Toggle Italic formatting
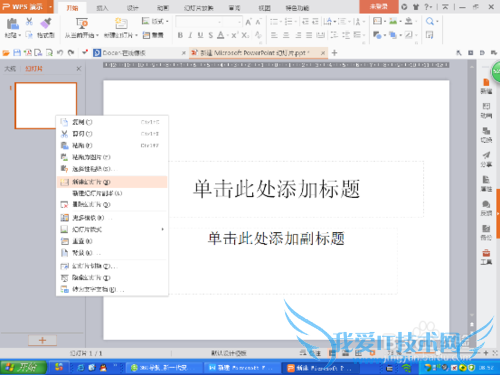 190,35
